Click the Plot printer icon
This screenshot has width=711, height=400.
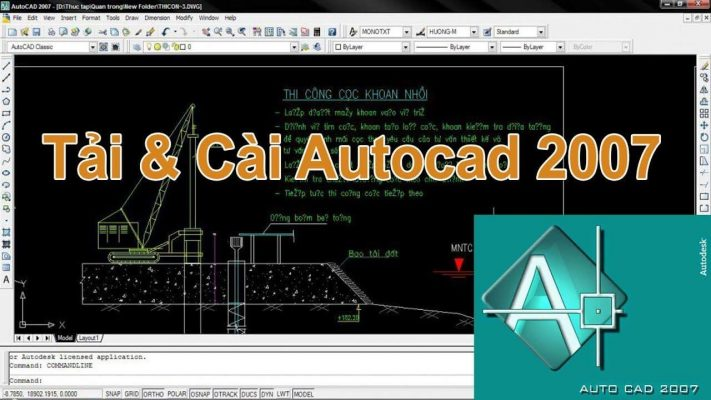51,32
